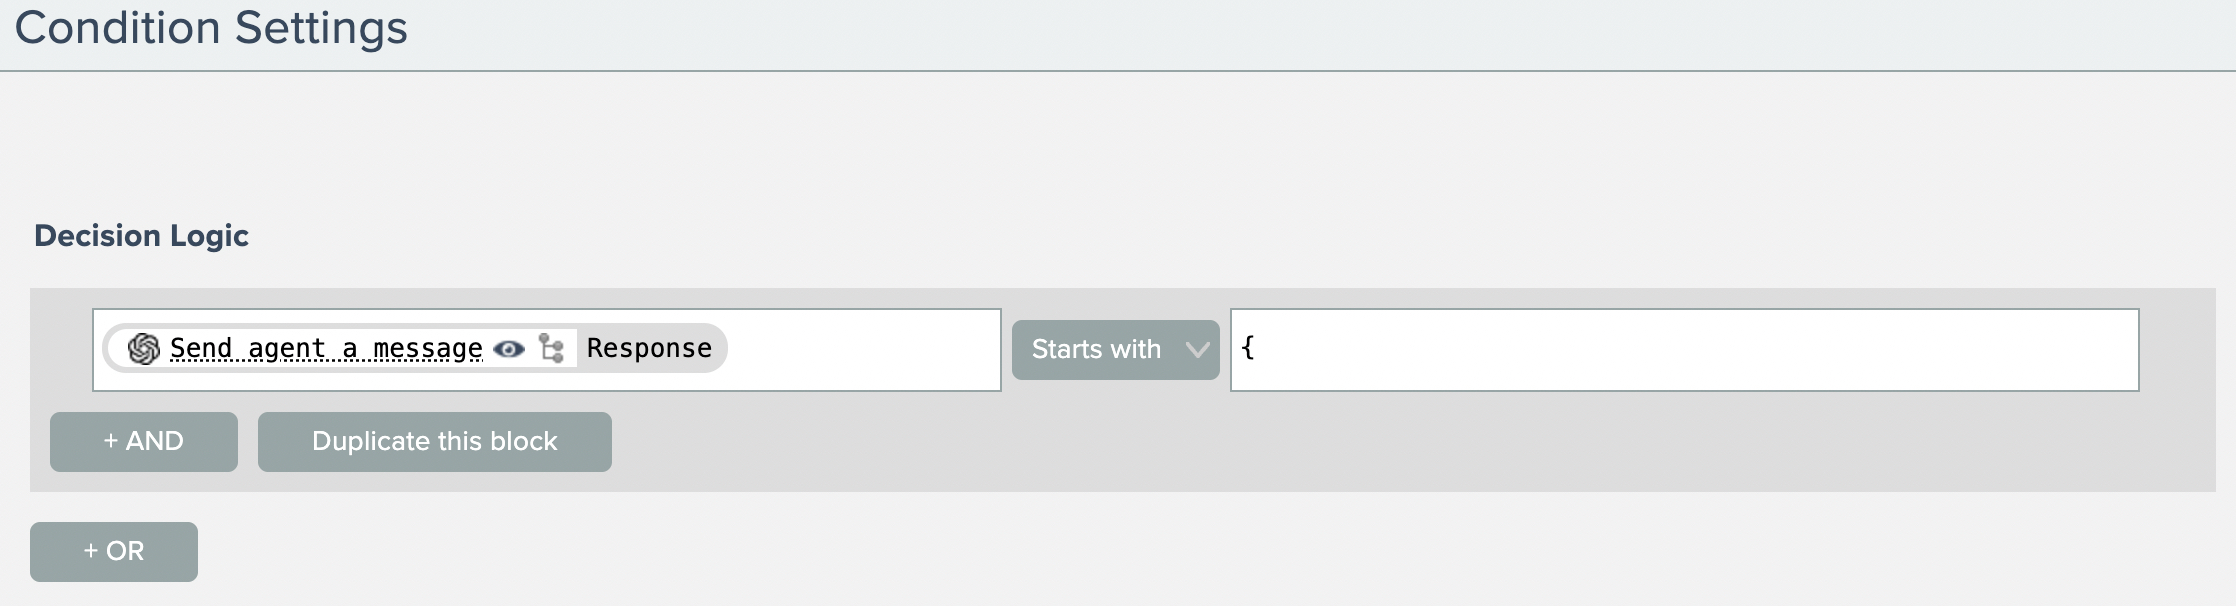Image resolution: width=2236 pixels, height=606 pixels.
Task: Select the Response label in the pill
Action: click(649, 348)
